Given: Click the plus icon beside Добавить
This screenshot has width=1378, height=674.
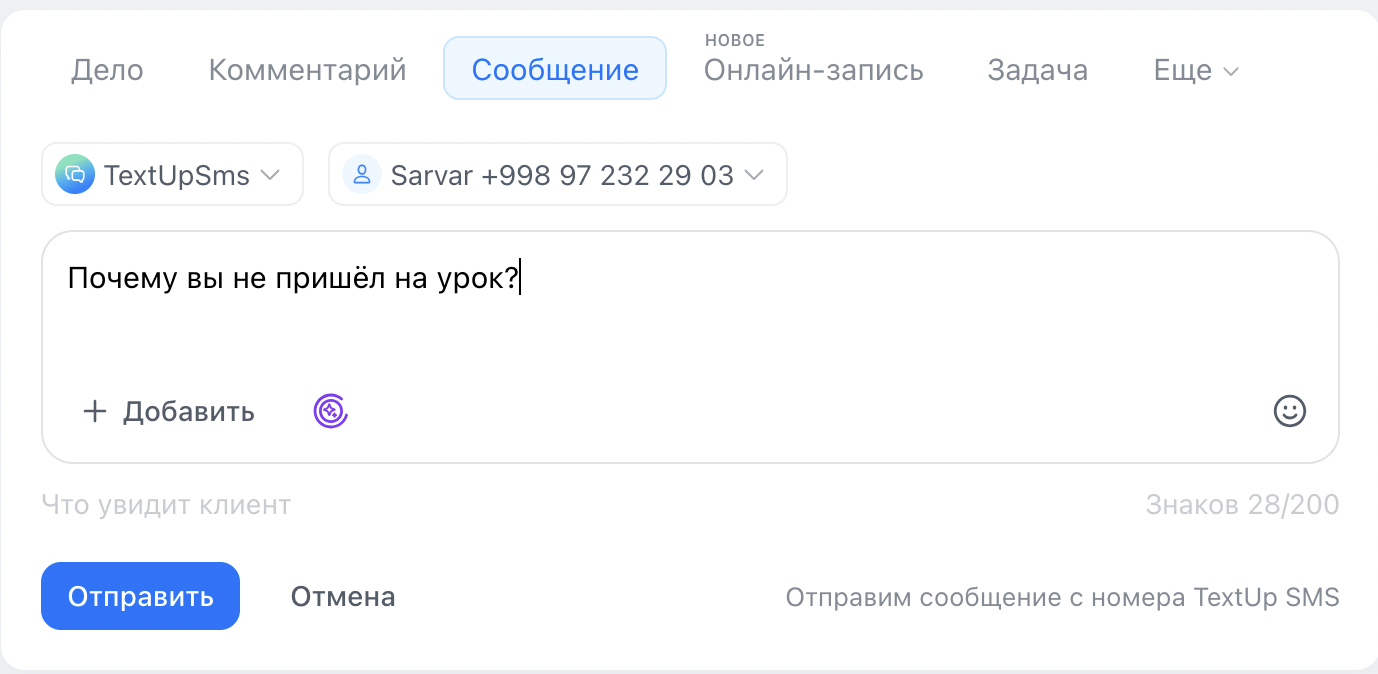Looking at the screenshot, I should click(94, 411).
